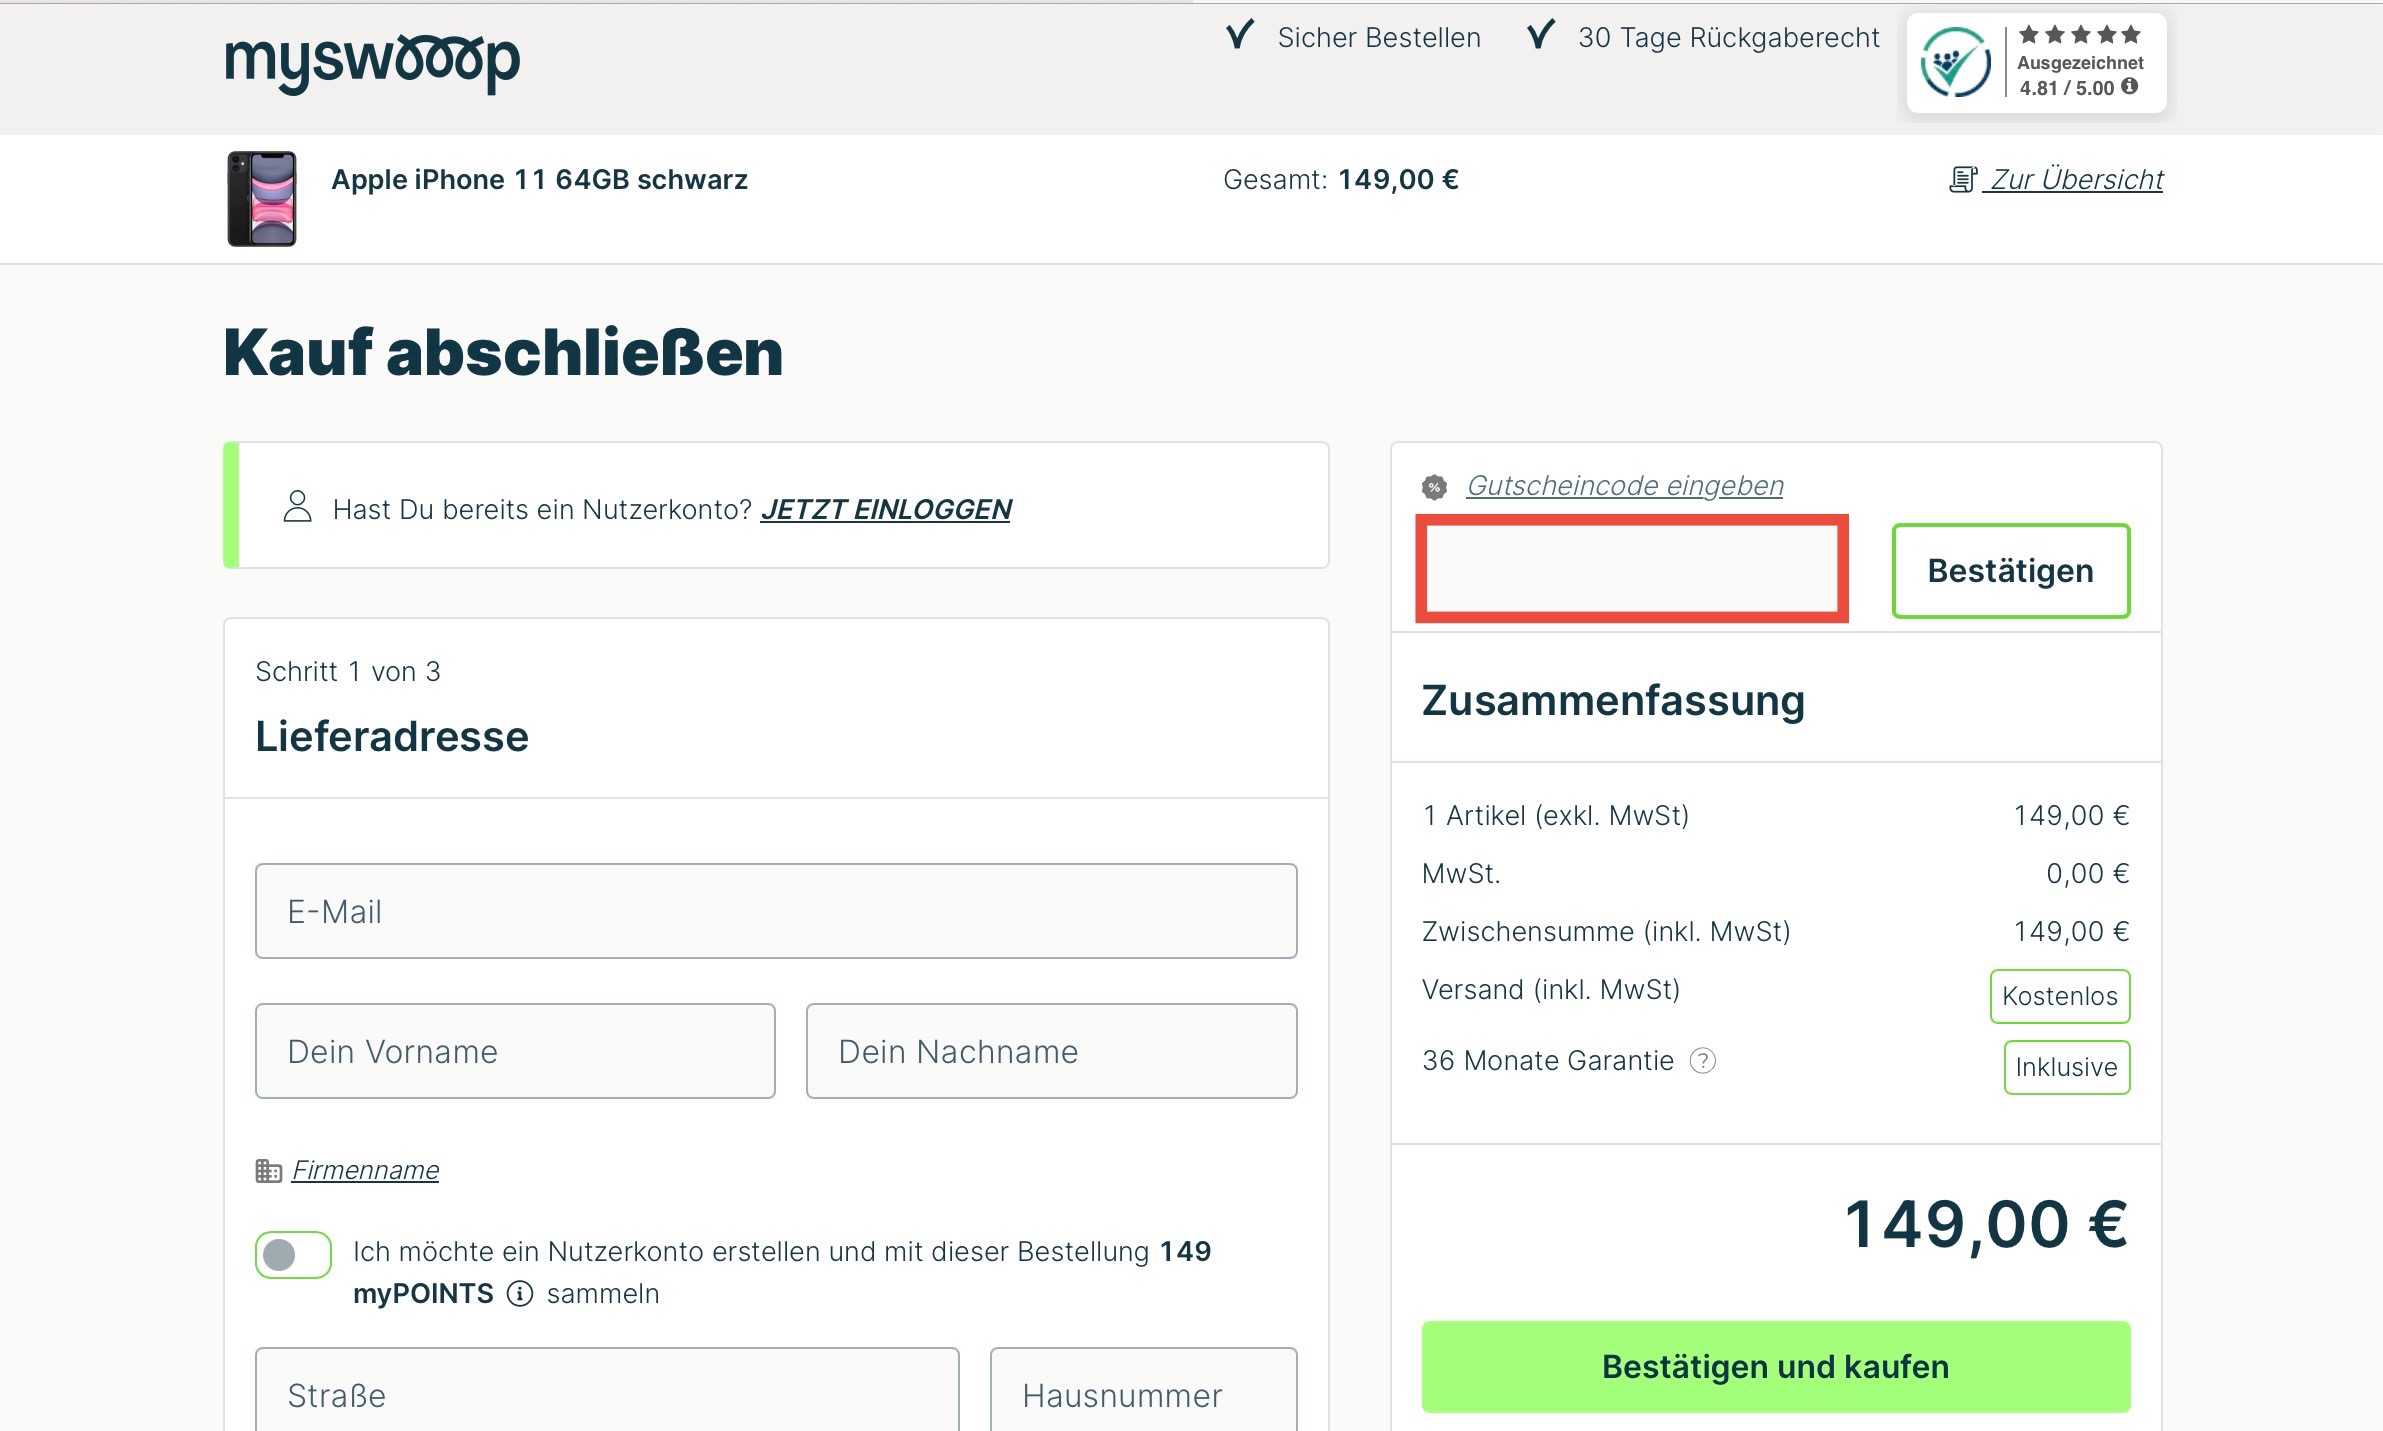This screenshot has height=1431, width=2383.
Task: Click the iPhone 11 product thumbnail
Action: click(262, 199)
